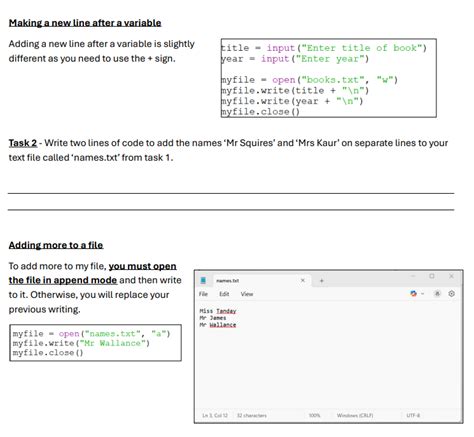This screenshot has width=474, height=437.
Task: Click the UTF-8 encoding indicator
Action: click(413, 415)
